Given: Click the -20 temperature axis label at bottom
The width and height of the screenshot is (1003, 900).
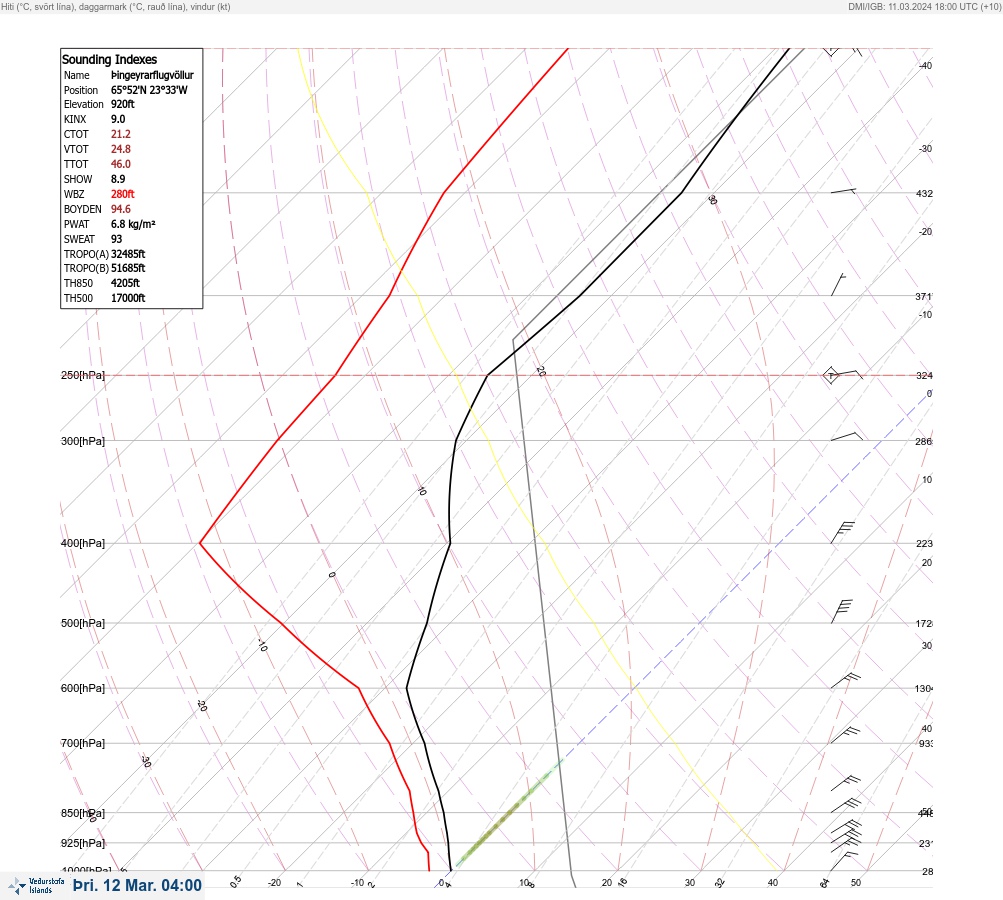Looking at the screenshot, I should 274,883.
